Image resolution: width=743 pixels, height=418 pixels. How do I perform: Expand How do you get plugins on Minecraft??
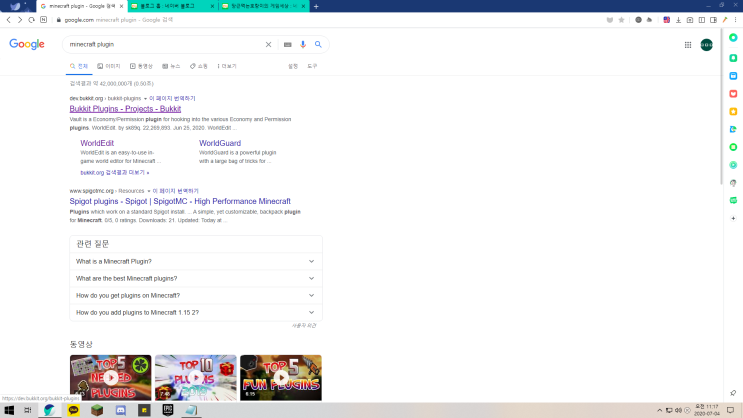(196, 296)
